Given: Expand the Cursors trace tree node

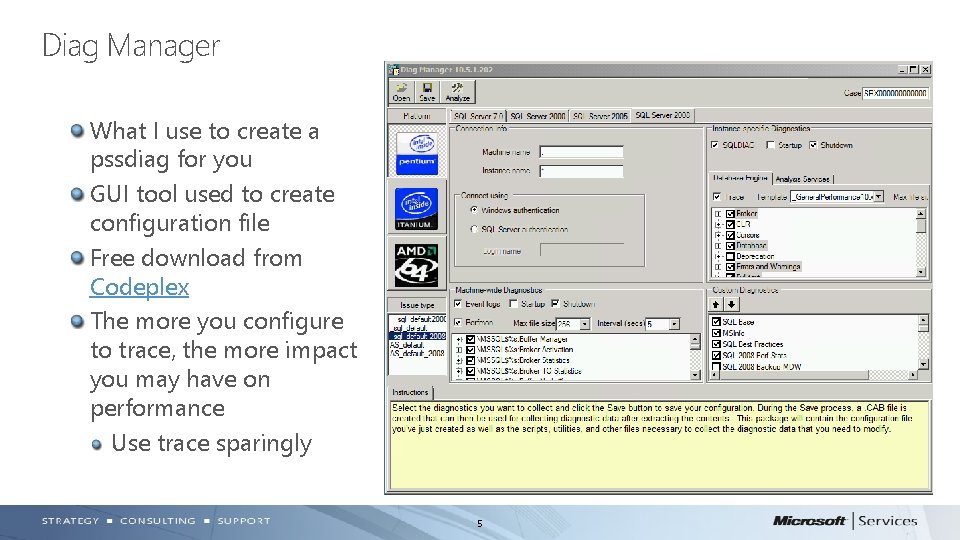Looking at the screenshot, I should coord(719,235).
